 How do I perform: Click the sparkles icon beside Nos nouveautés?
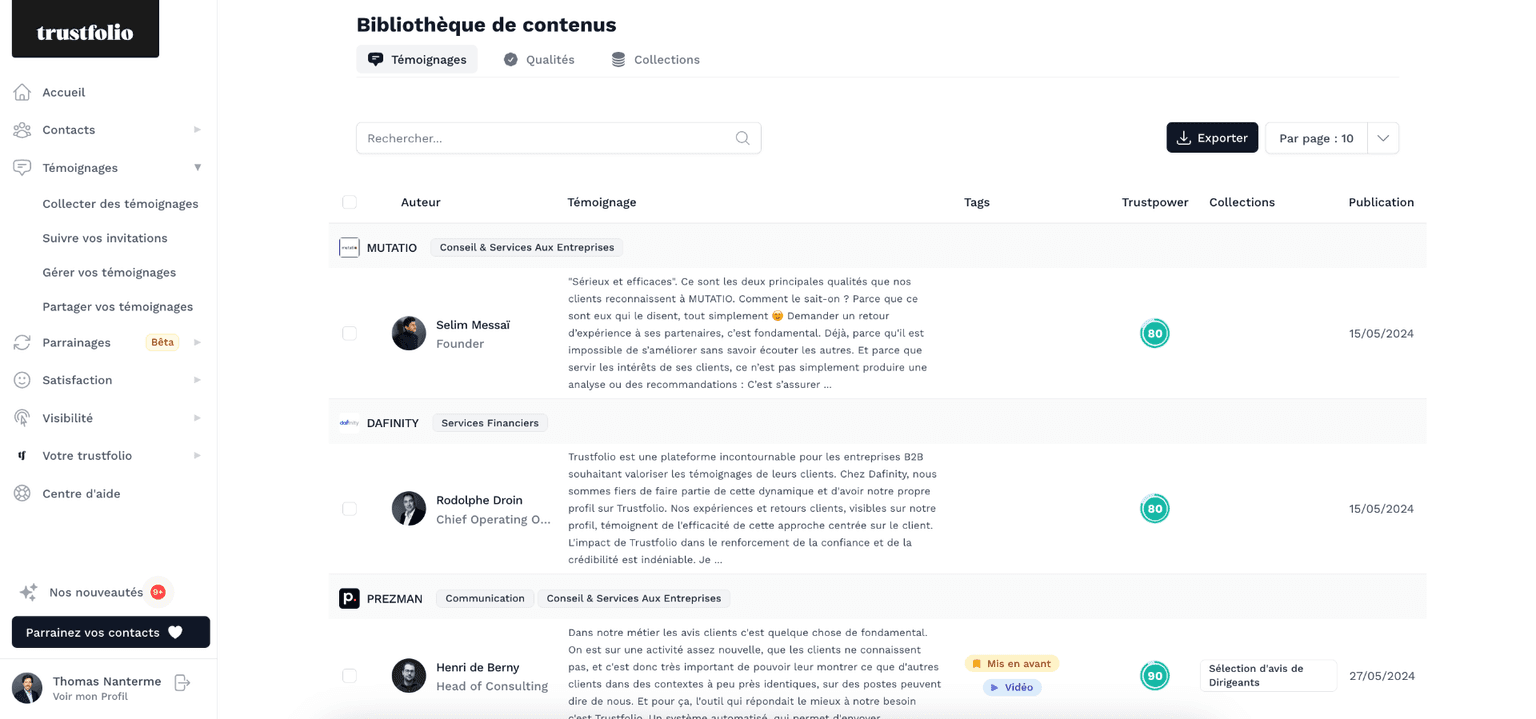[x=29, y=592]
